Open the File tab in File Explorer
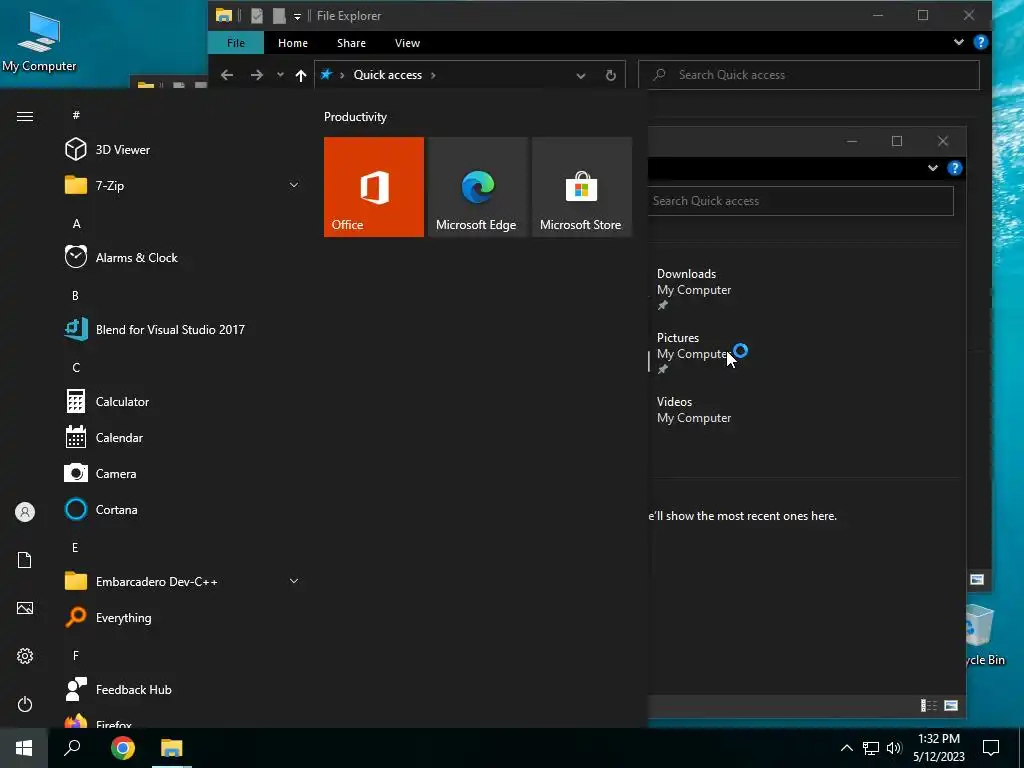This screenshot has width=1024, height=768. [236, 43]
